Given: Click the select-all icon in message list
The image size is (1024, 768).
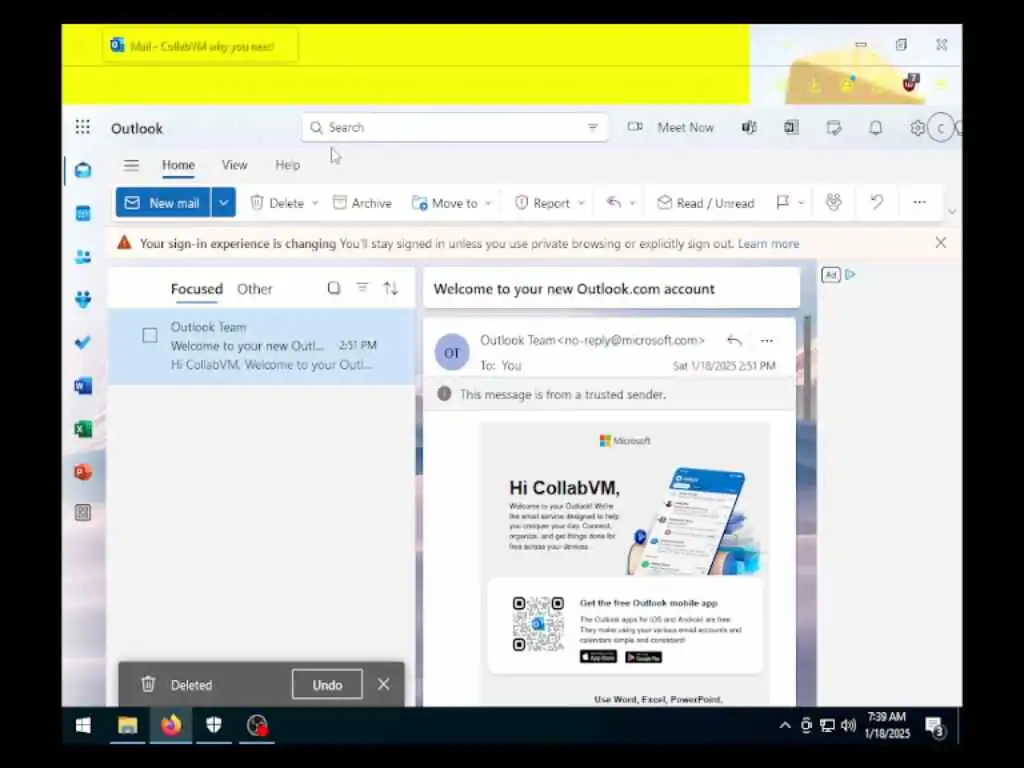Looking at the screenshot, I should [x=334, y=288].
